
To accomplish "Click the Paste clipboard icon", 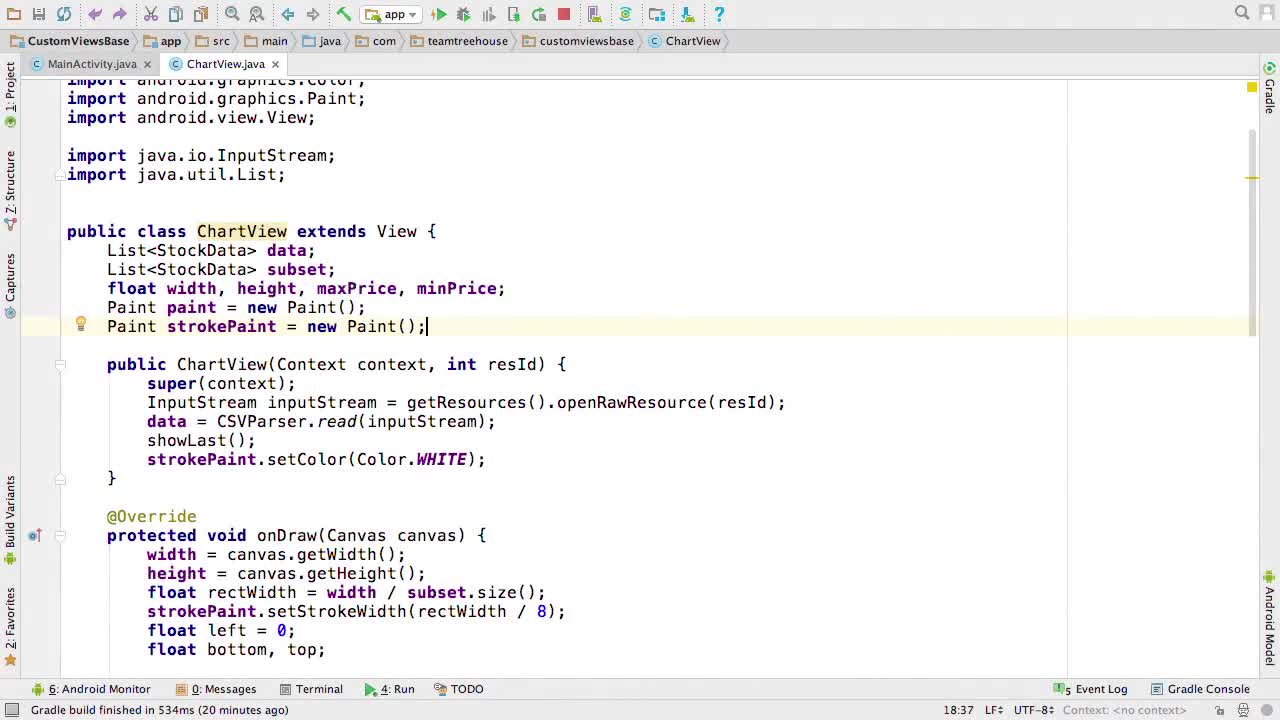I will coord(200,14).
